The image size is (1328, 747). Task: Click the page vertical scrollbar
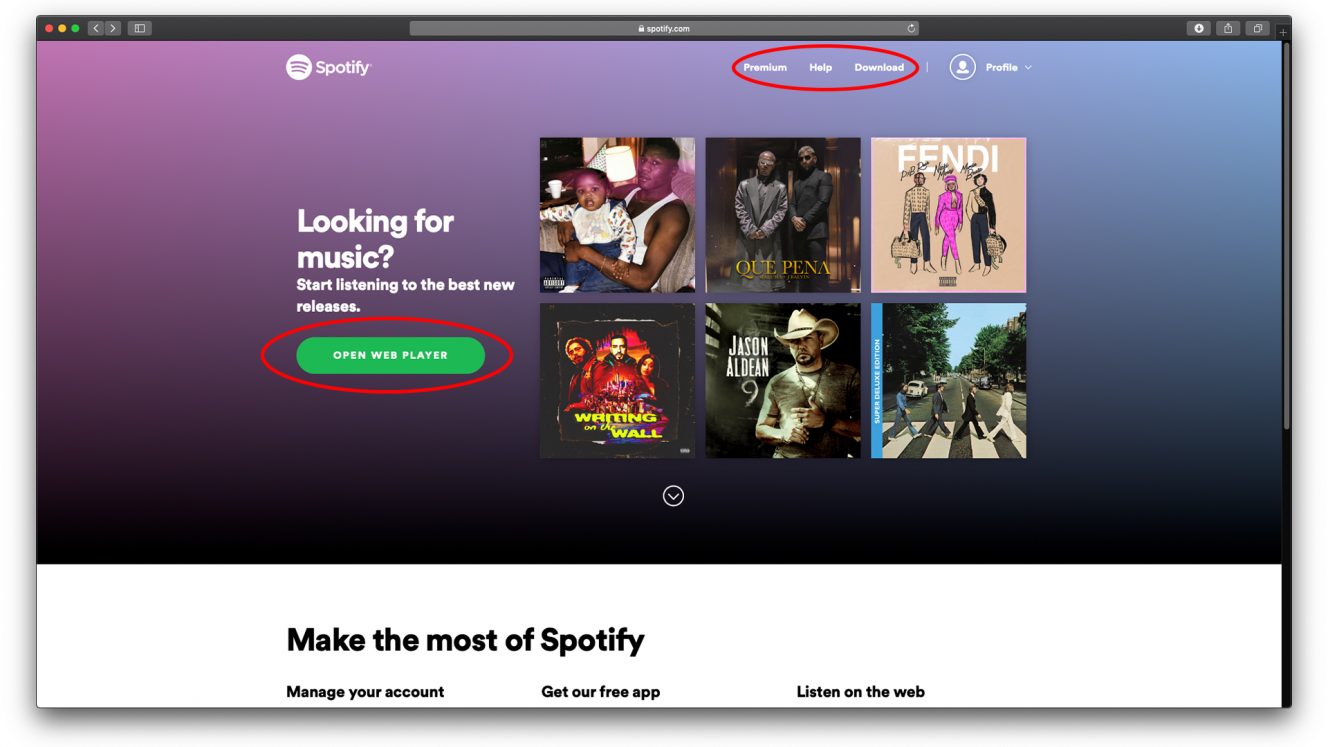(x=1286, y=235)
